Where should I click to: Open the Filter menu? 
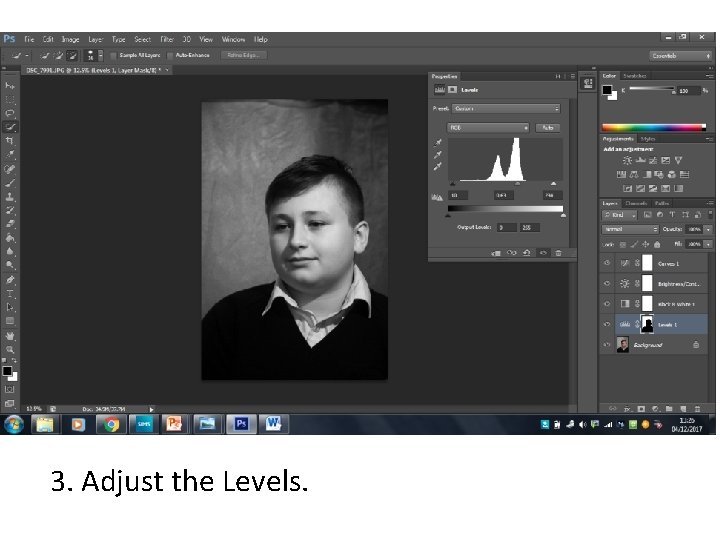[167, 39]
